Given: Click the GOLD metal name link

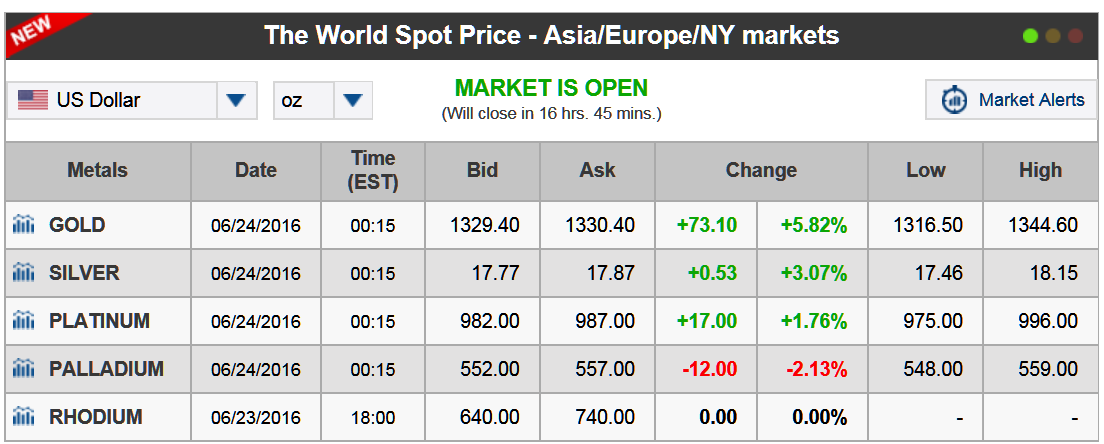Looking at the screenshot, I should 77,225.
